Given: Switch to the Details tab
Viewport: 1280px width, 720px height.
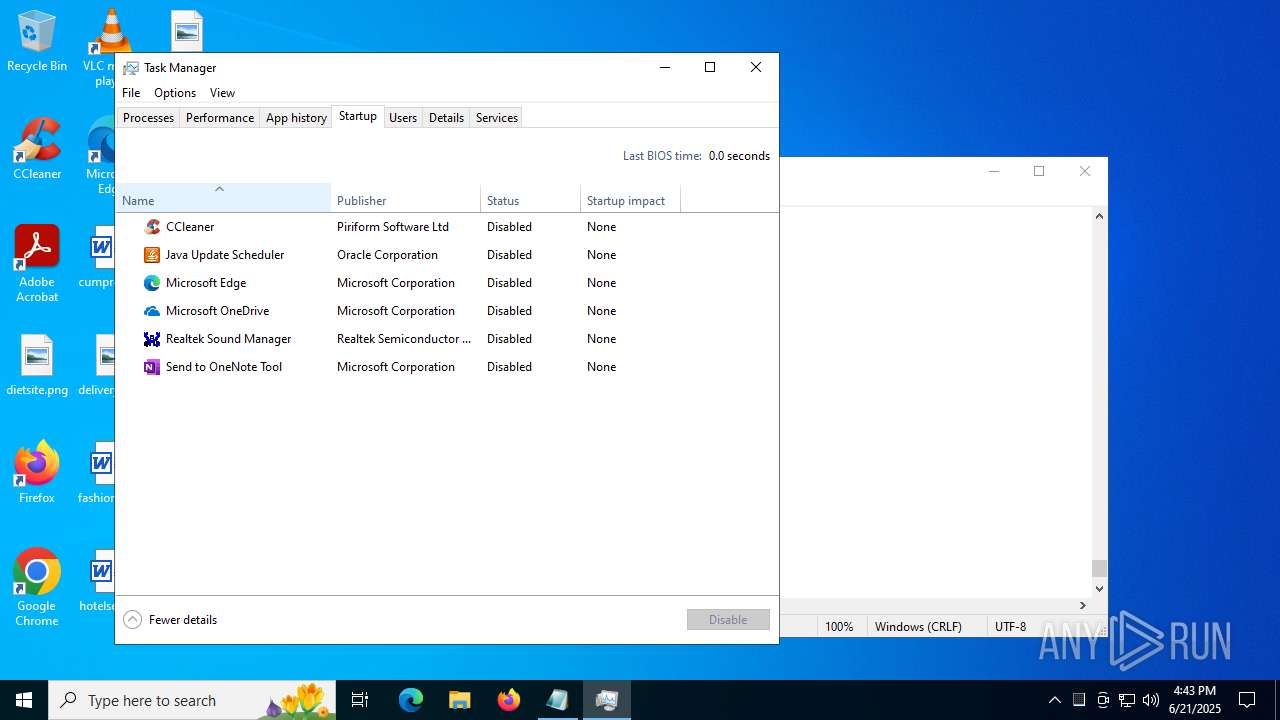Looking at the screenshot, I should tap(446, 118).
